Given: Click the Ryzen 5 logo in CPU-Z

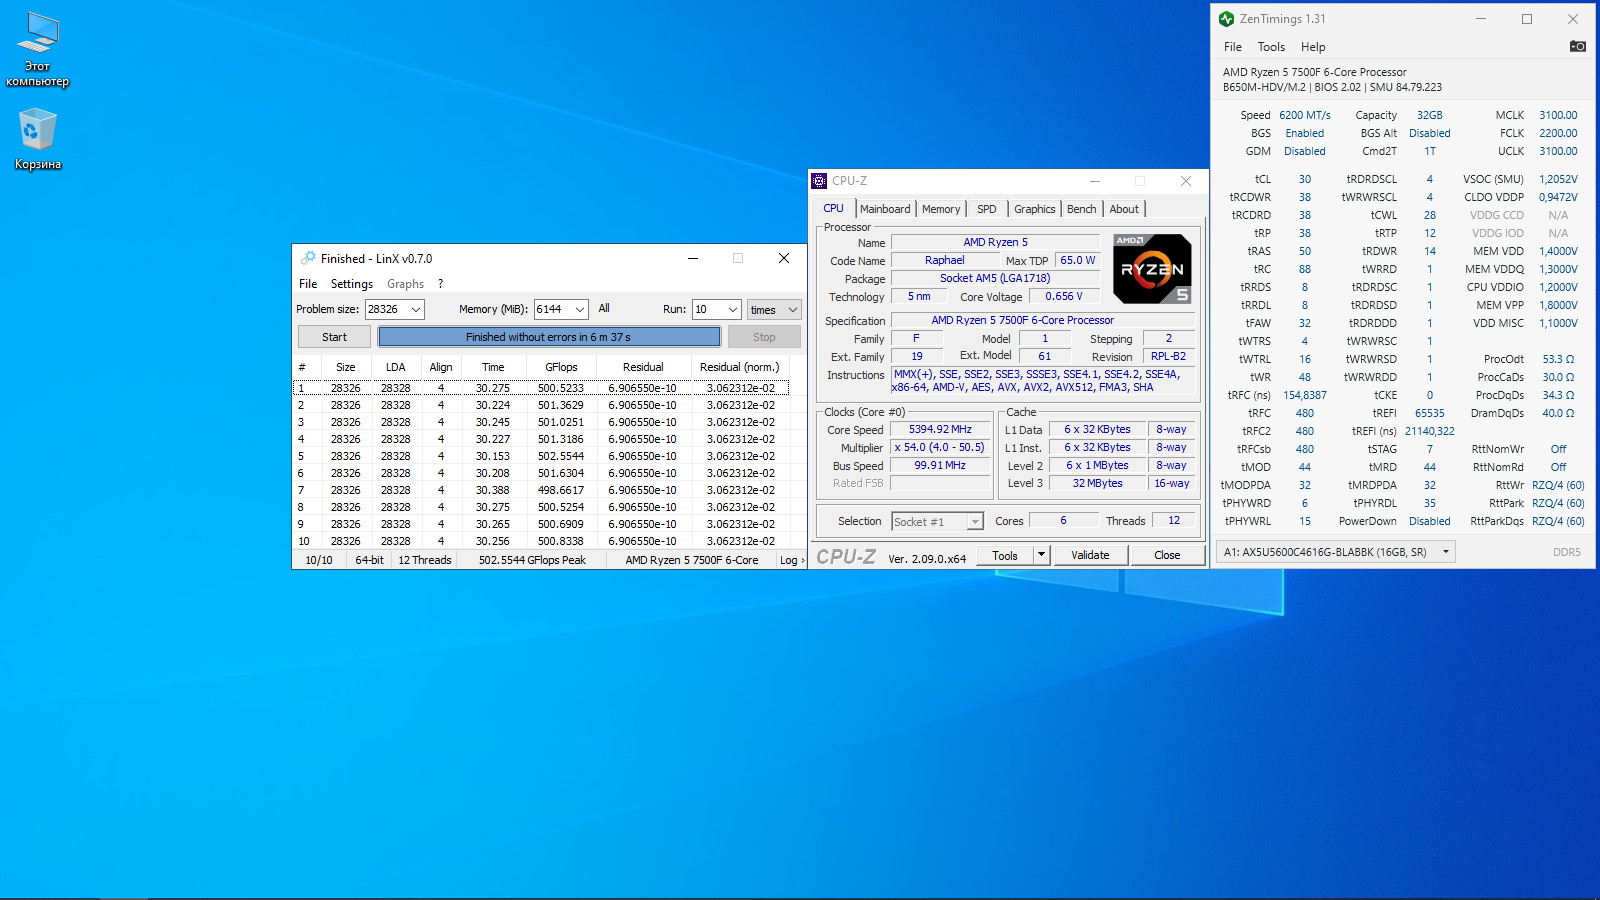Looking at the screenshot, I should point(1152,268).
